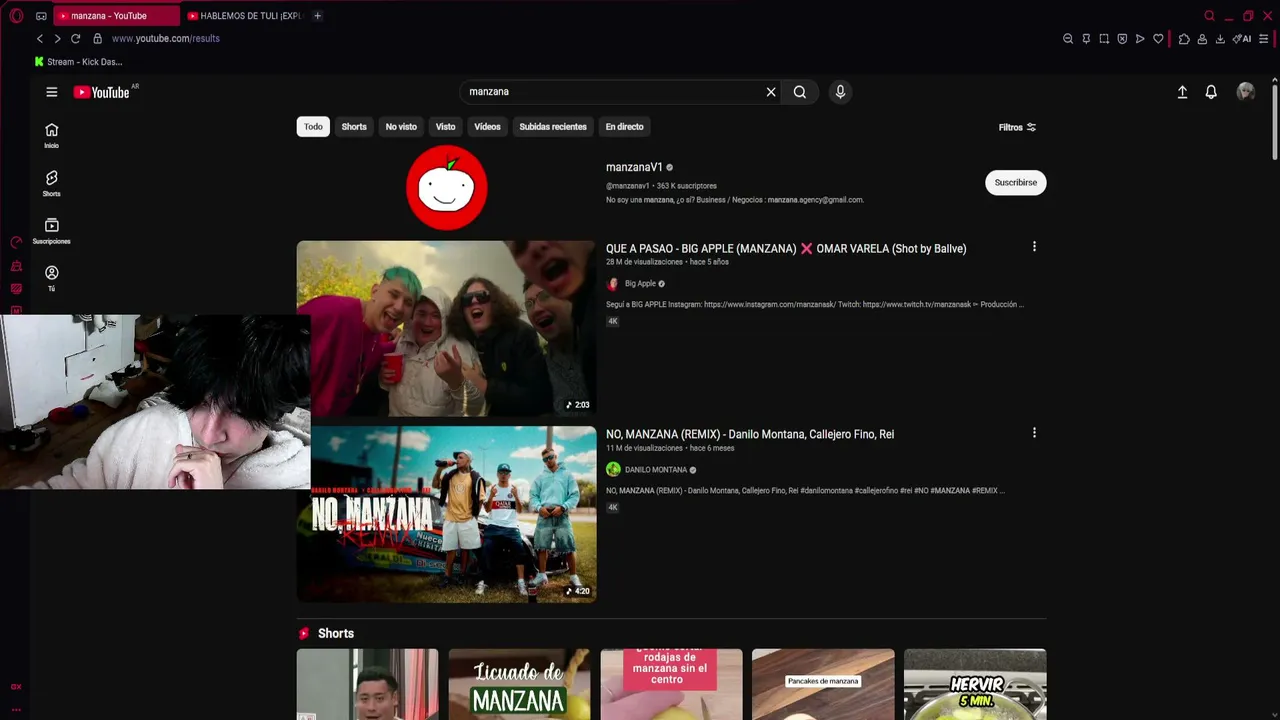Open the more options menu for NO, MANZANA video
This screenshot has width=1280, height=720.
point(1034,433)
